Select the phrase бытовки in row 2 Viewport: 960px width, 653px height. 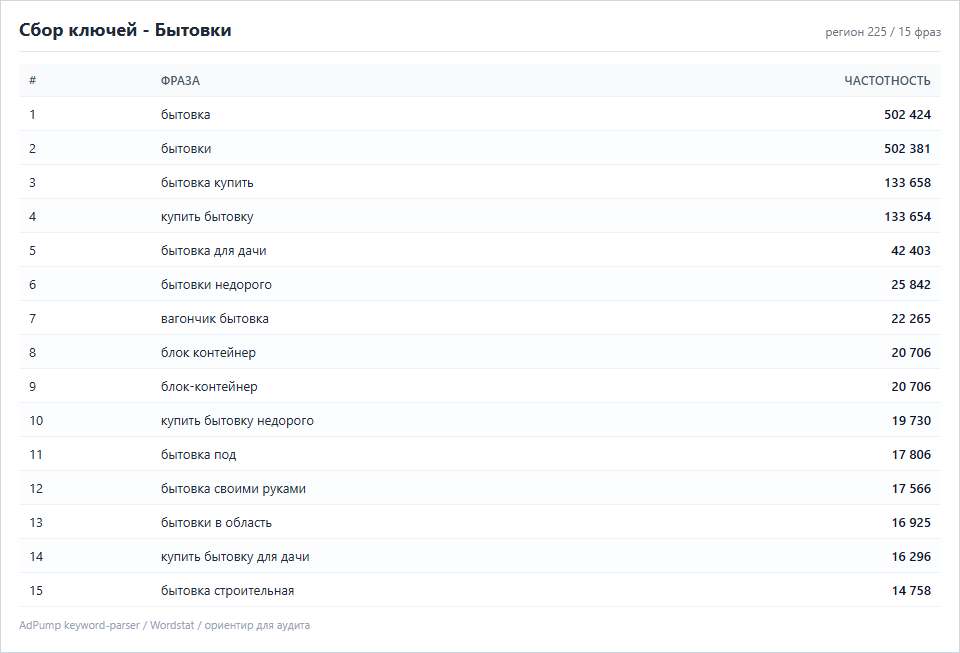coord(186,149)
